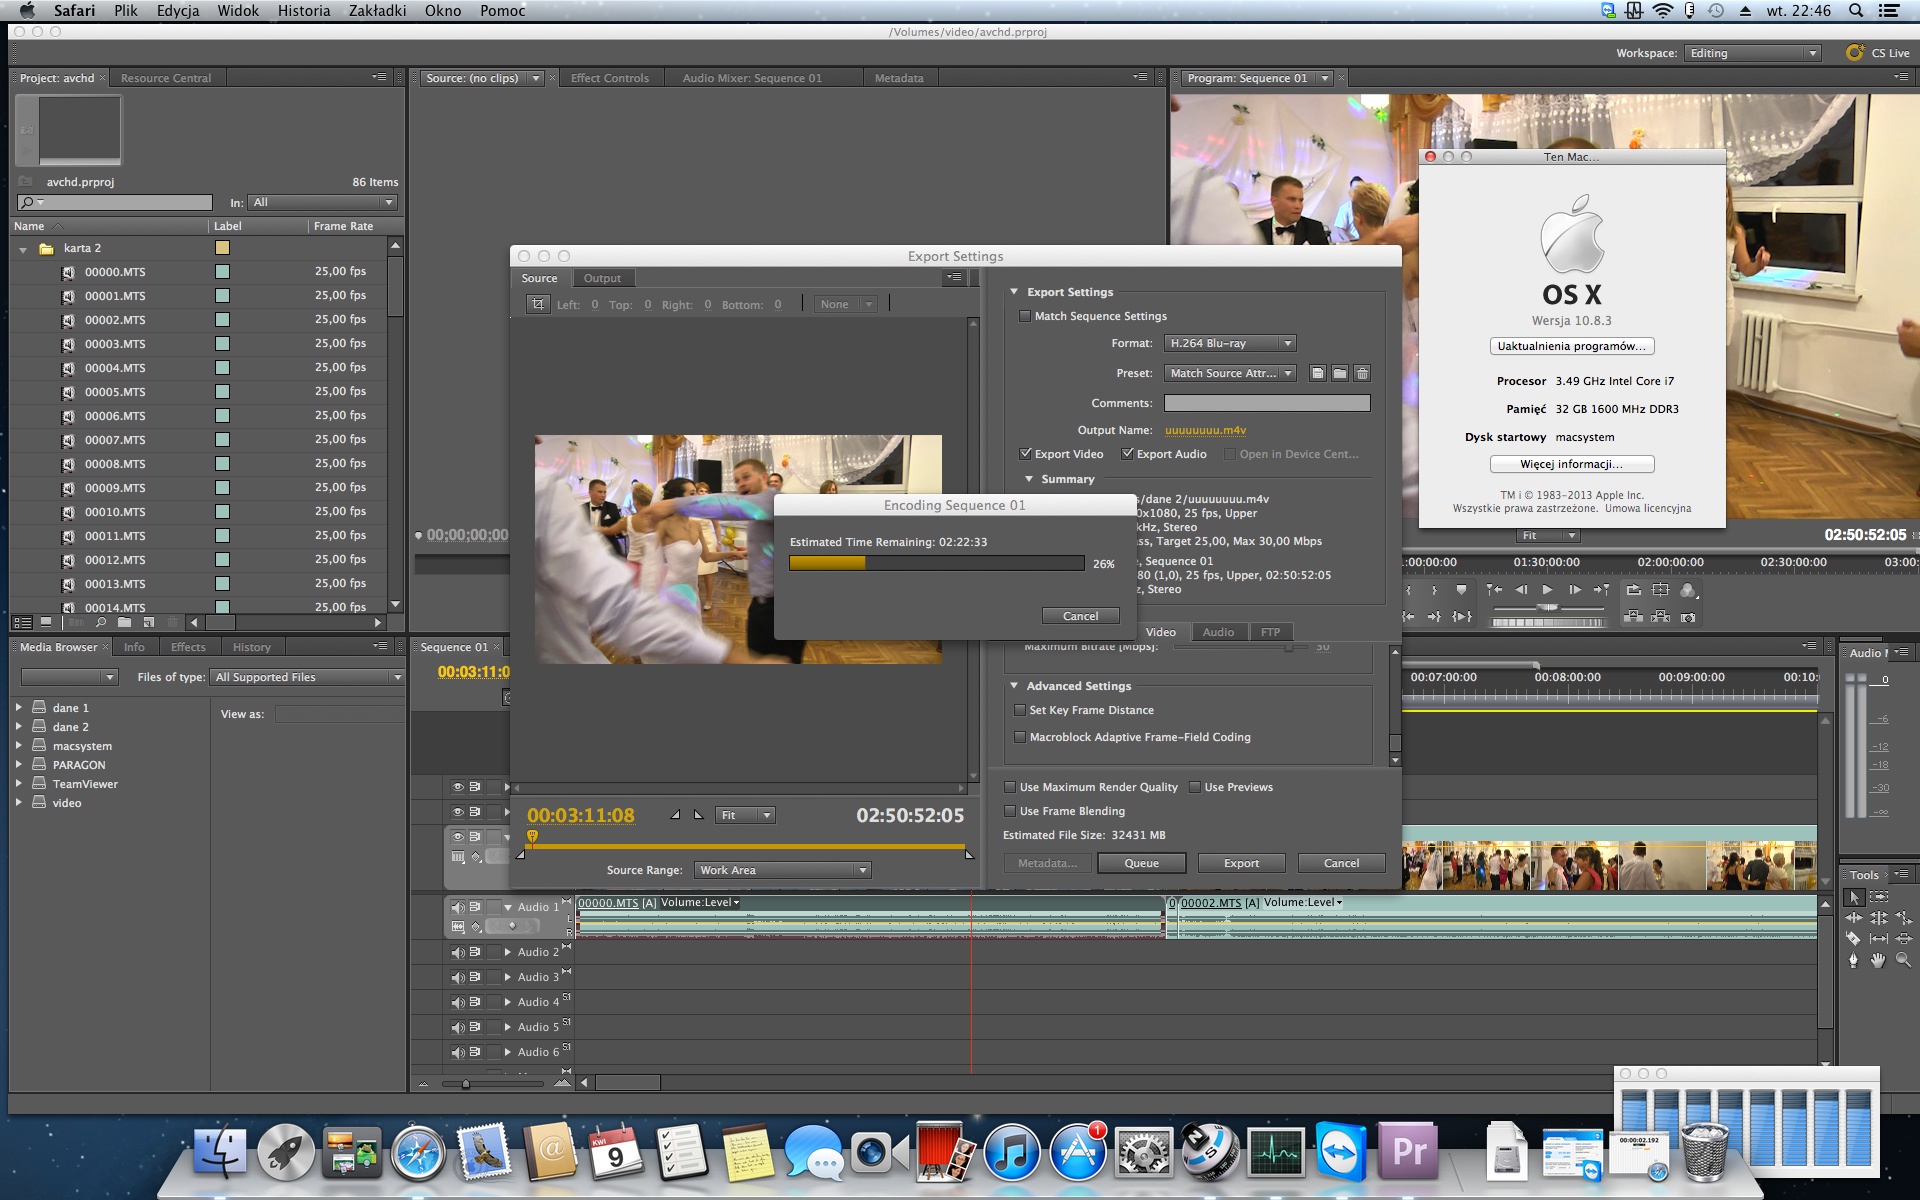Open TeamViewer from the Dock
The image size is (1920, 1200).
[x=1340, y=1151]
